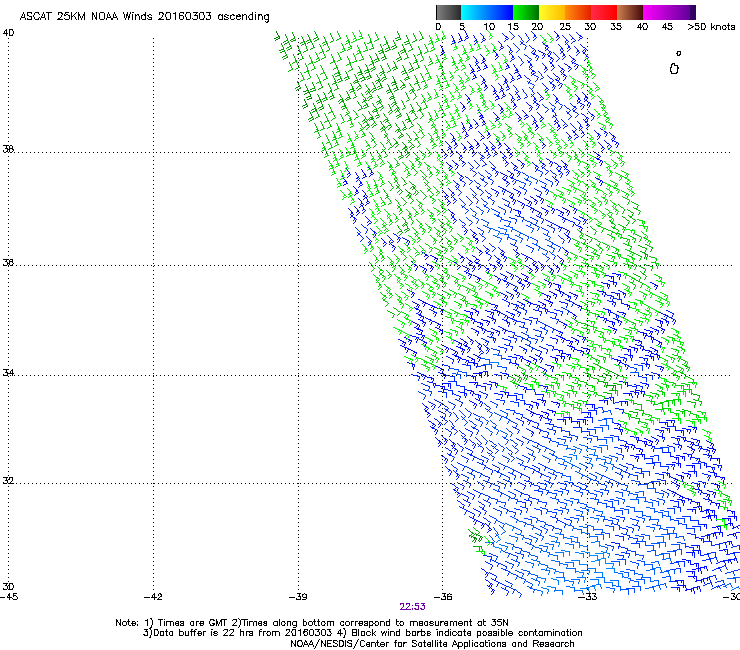Click the blue 10-15 knots legend color
This screenshot has width=740, height=650.
(x=500, y=12)
